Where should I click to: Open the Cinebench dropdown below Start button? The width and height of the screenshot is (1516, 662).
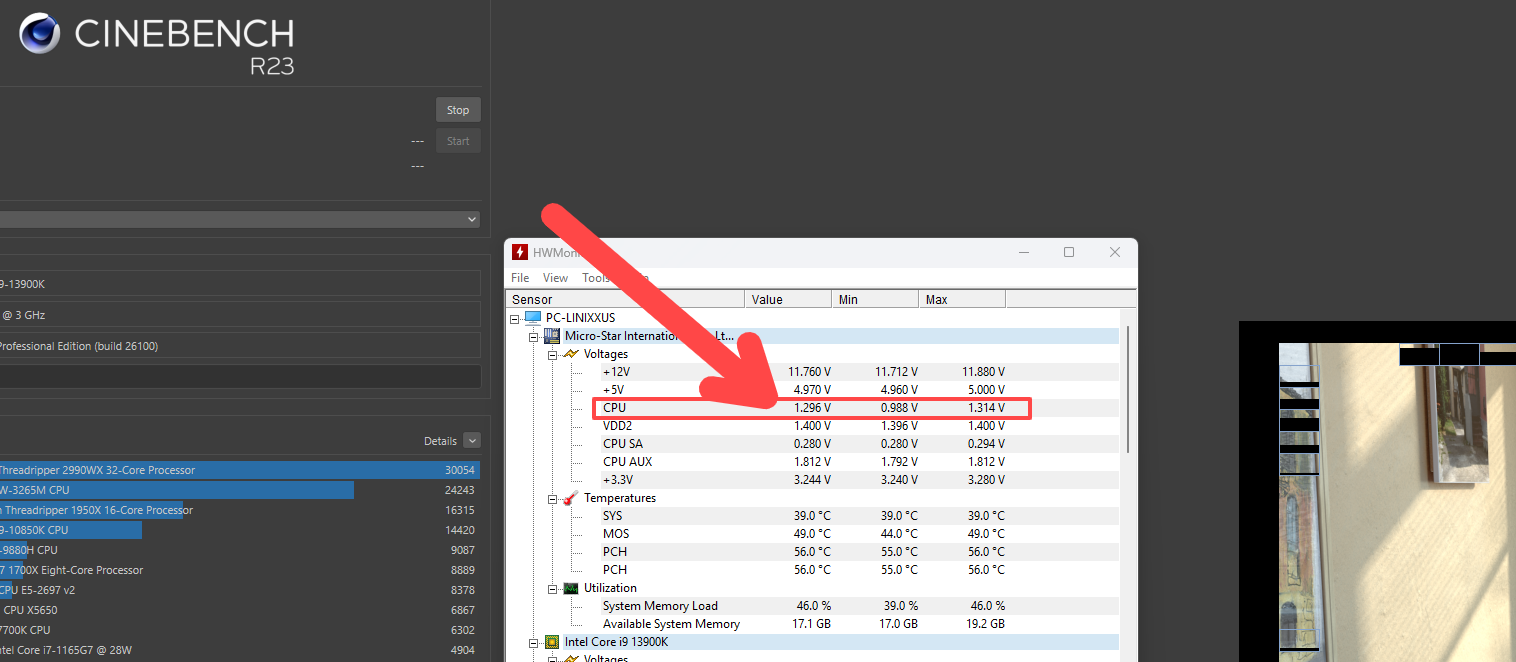pos(240,219)
